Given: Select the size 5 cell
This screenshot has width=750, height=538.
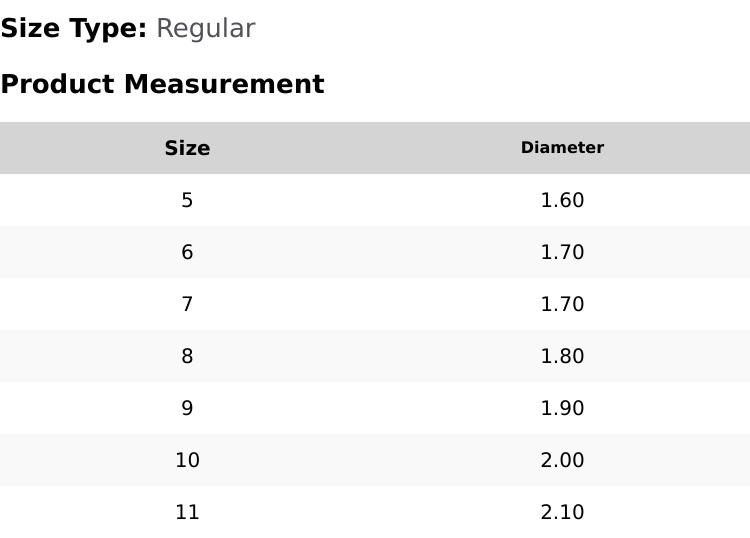Looking at the screenshot, I should (187, 200).
